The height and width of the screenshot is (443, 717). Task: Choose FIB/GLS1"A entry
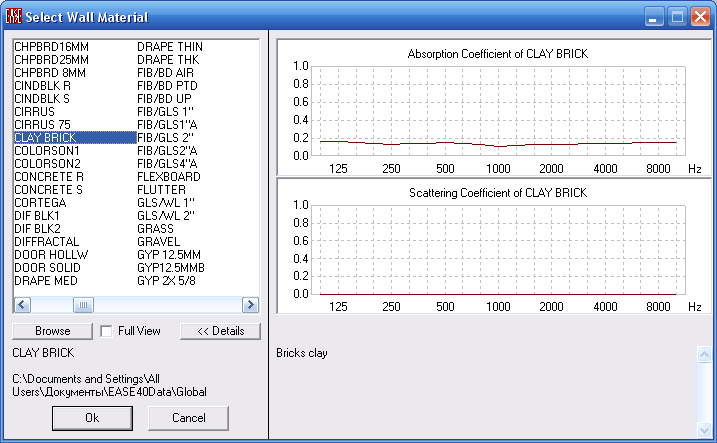tap(167, 124)
